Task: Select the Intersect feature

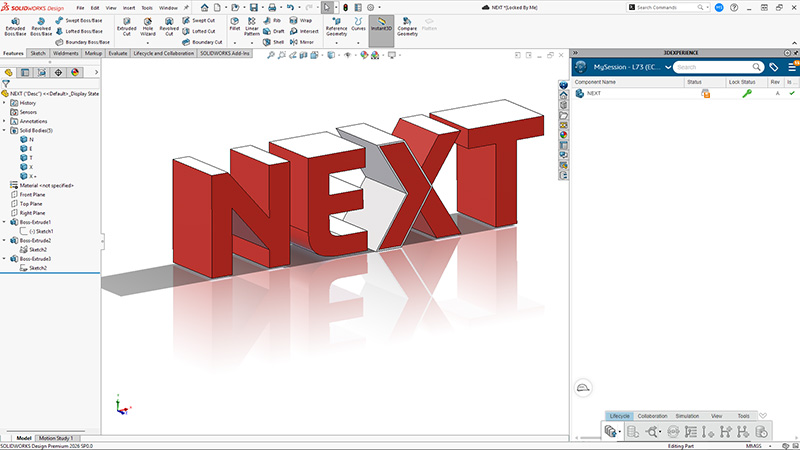Action: [304, 31]
